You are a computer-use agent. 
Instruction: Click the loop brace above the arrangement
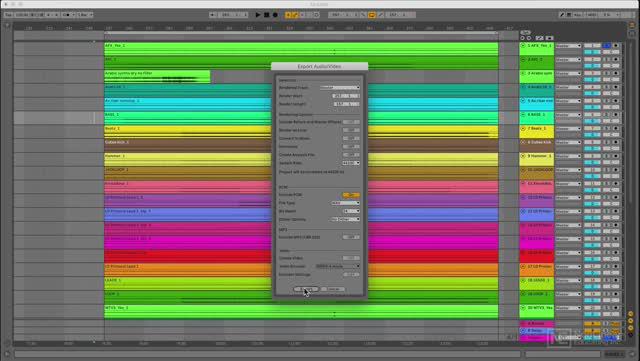pos(301,33)
